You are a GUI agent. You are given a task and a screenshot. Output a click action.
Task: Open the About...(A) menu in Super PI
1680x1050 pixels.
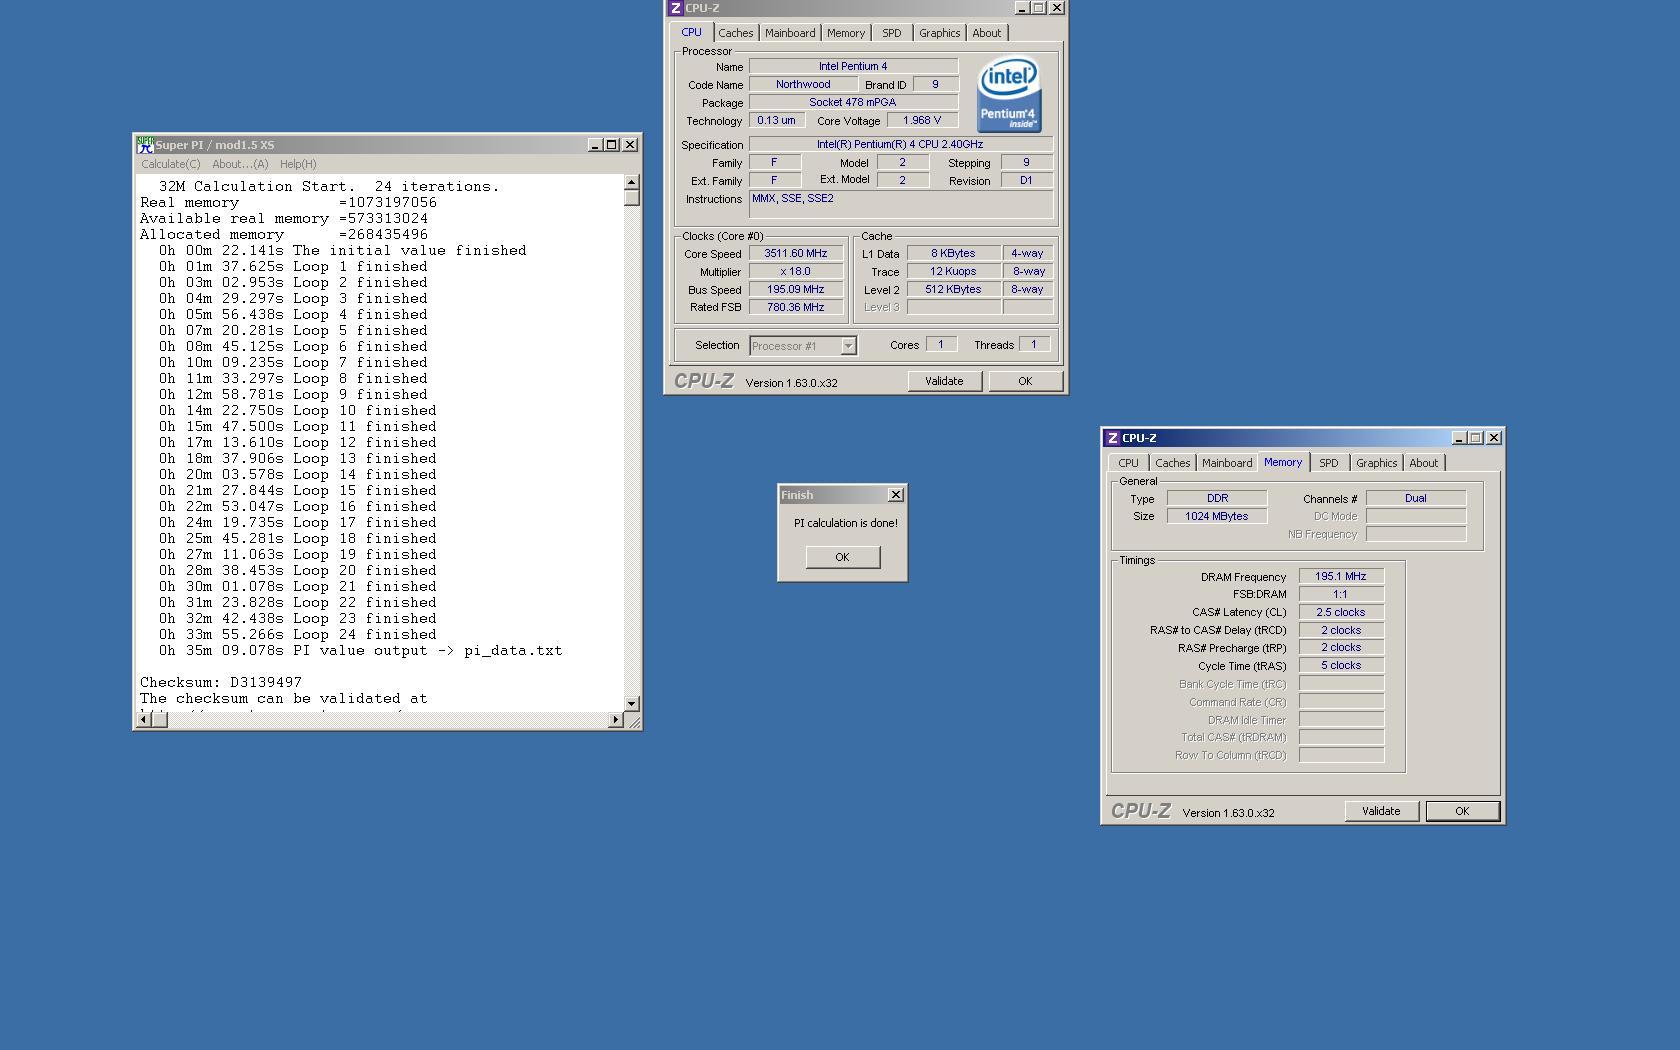pos(240,164)
